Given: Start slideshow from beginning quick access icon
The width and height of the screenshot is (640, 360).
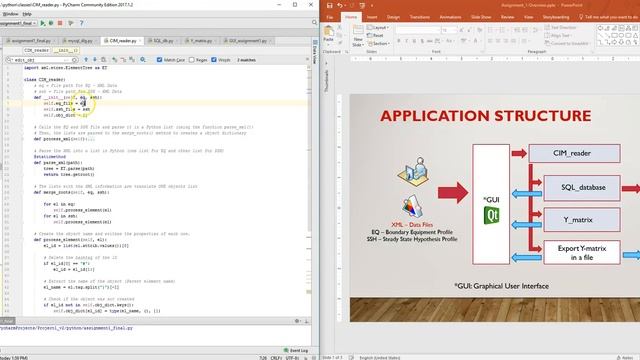Looking at the screenshot, I should 362,5.
